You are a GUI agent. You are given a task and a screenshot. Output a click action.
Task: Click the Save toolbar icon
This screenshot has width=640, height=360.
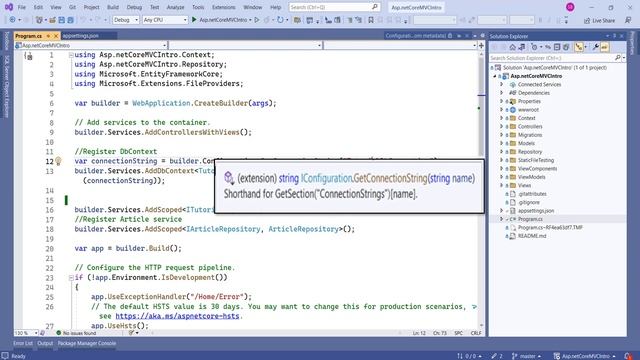pyautogui.click(x=61, y=20)
